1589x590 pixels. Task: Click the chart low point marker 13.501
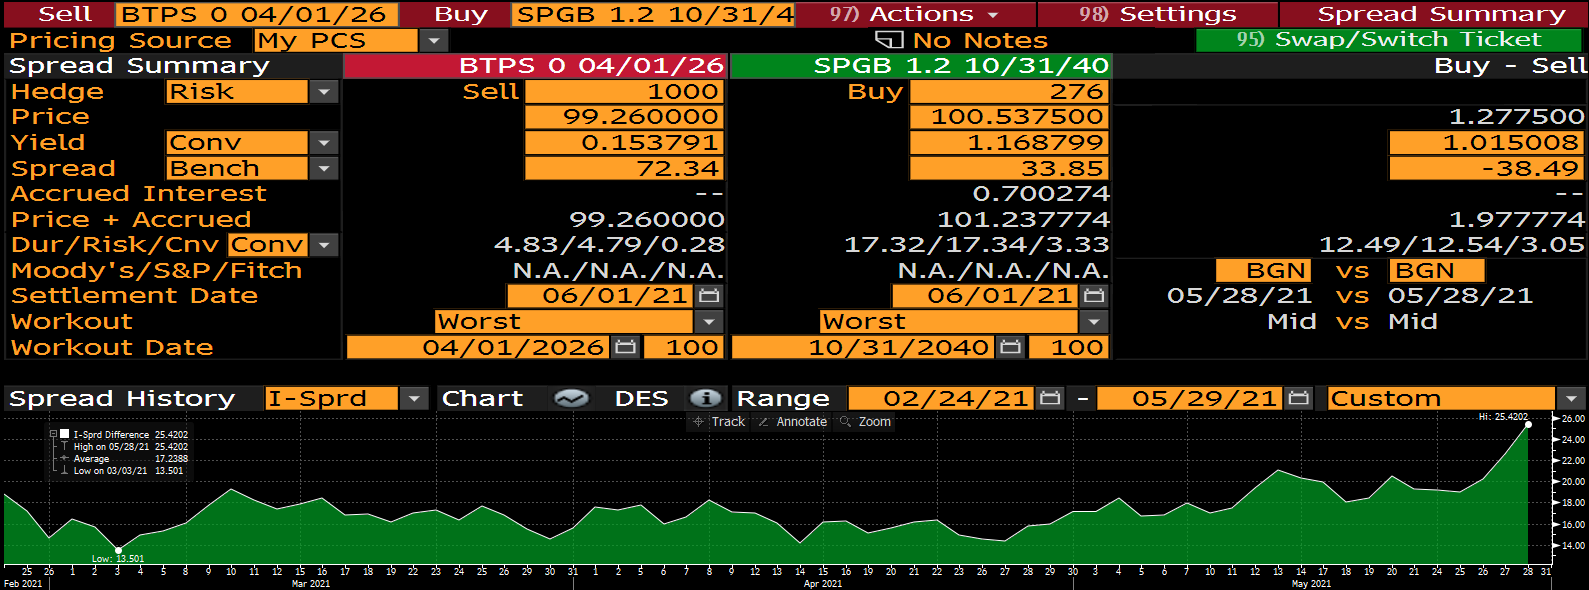click(x=118, y=550)
